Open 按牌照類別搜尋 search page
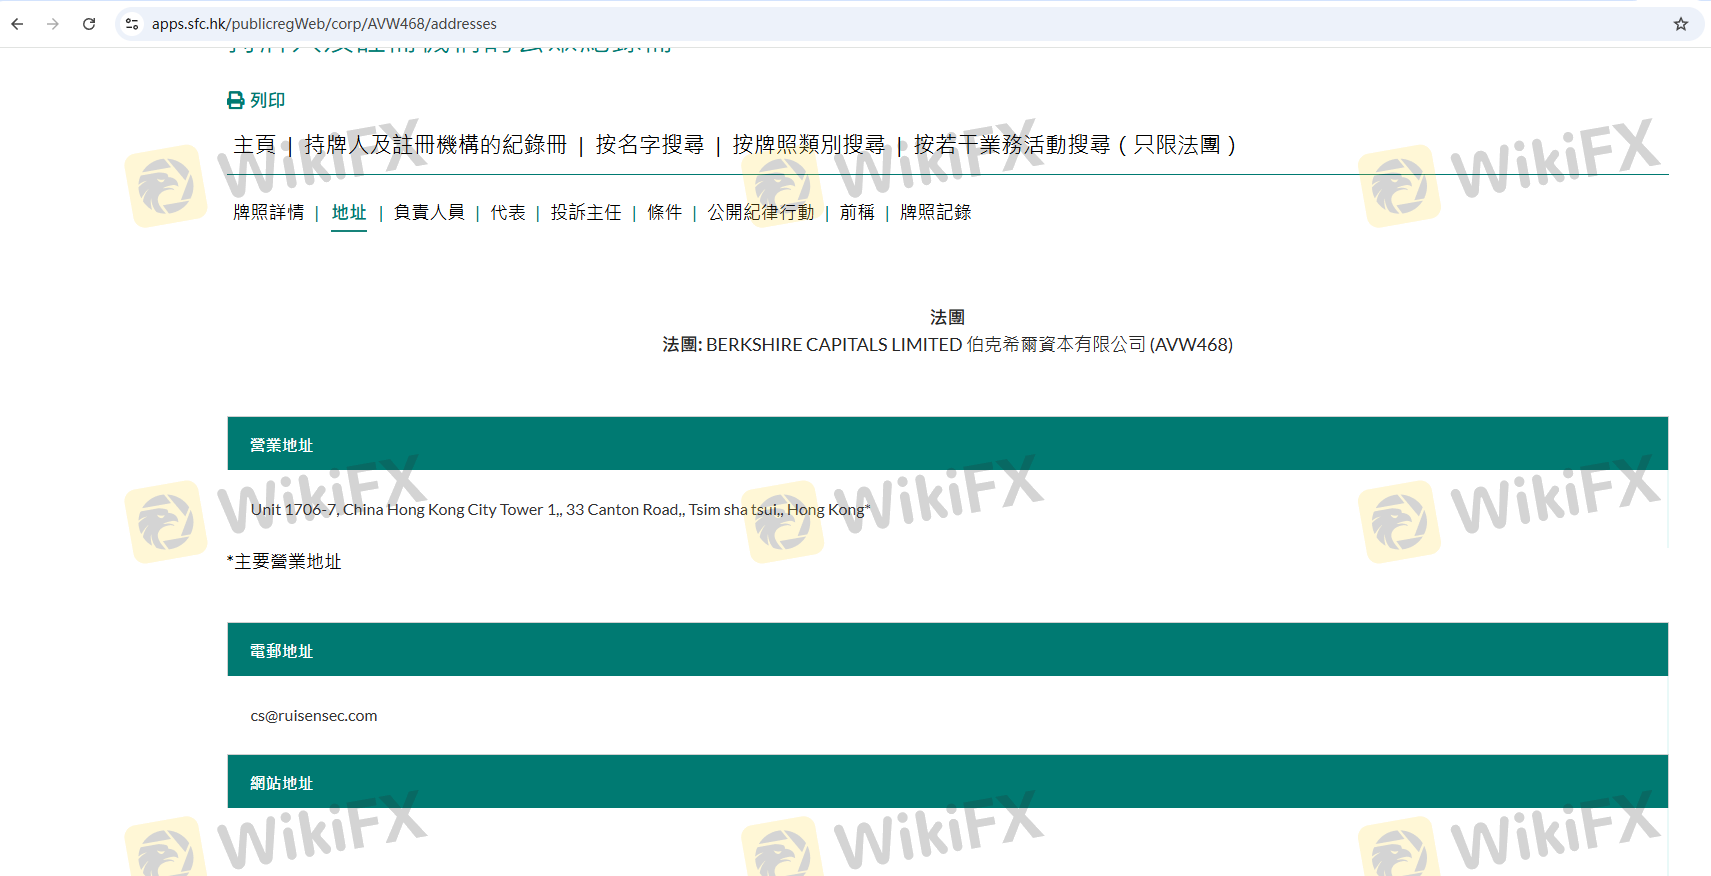Image resolution: width=1711 pixels, height=876 pixels. (809, 145)
